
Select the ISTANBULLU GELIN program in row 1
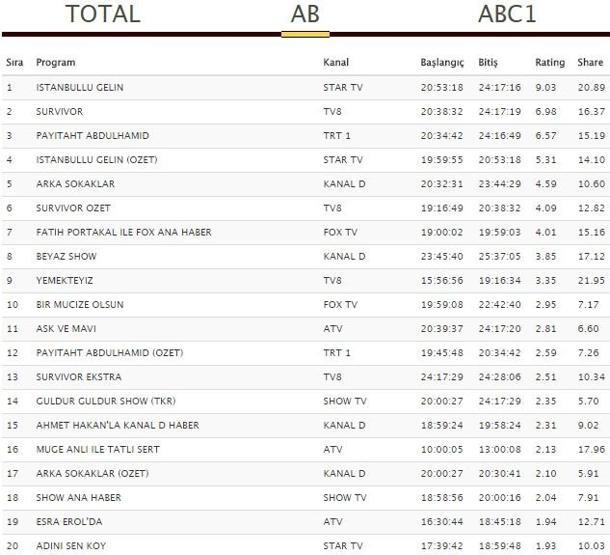tap(80, 88)
